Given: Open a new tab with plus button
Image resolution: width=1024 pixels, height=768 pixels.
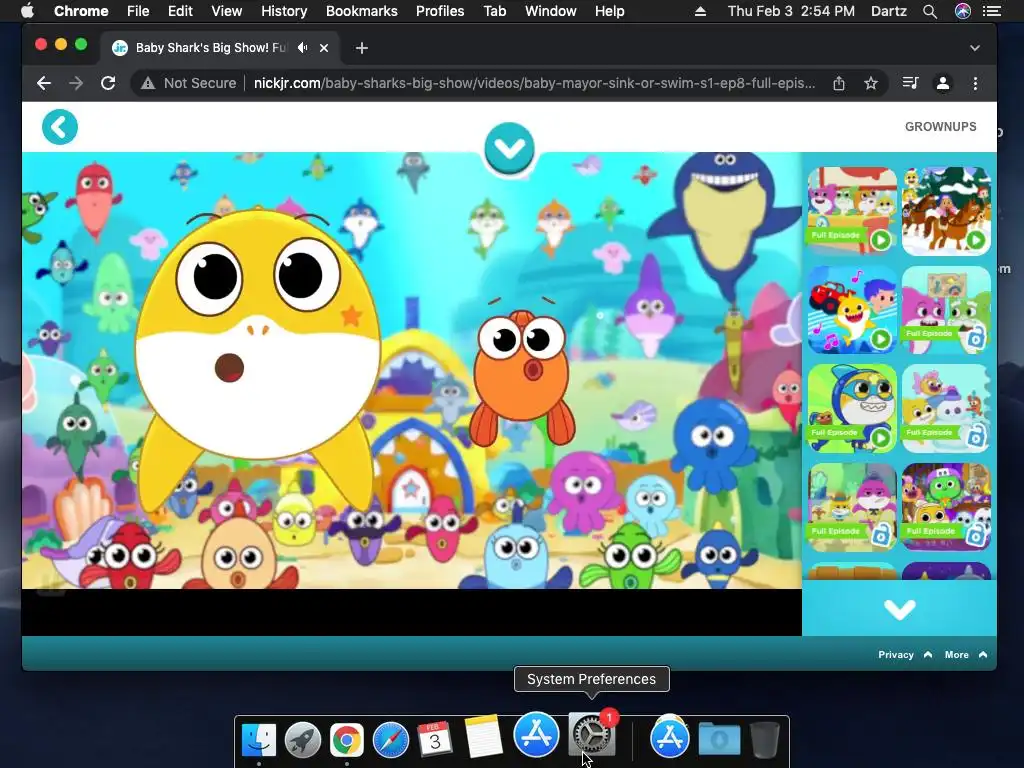Looking at the screenshot, I should click(x=362, y=48).
